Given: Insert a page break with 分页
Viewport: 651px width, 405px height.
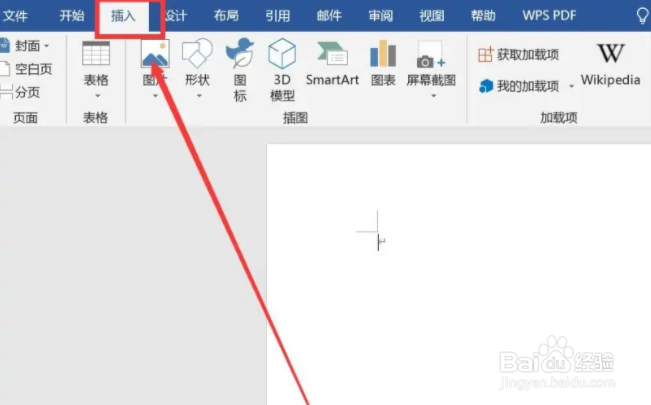Looking at the screenshot, I should 20,92.
